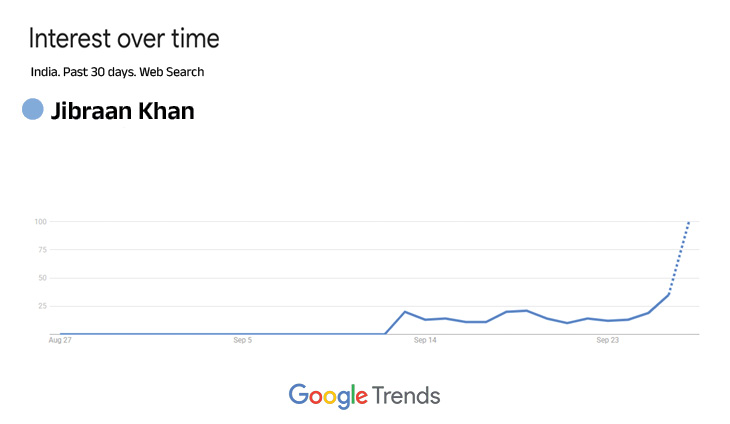Click the Web Search text

pyautogui.click(x=172, y=72)
